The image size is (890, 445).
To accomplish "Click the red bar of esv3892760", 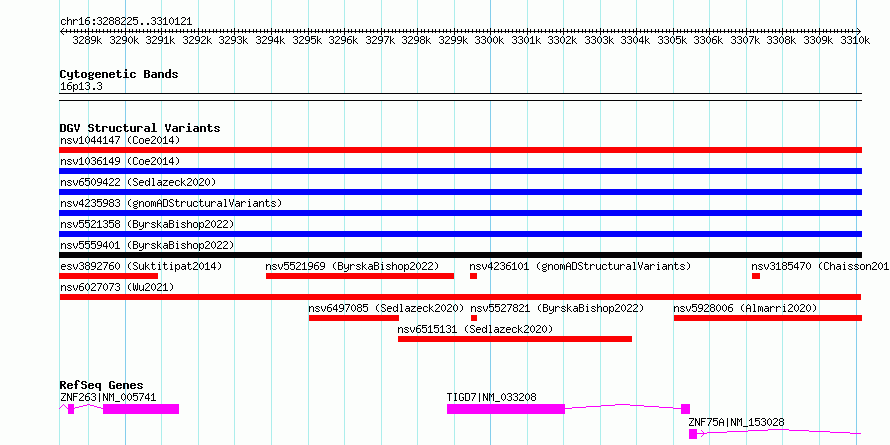I will pos(109,276).
